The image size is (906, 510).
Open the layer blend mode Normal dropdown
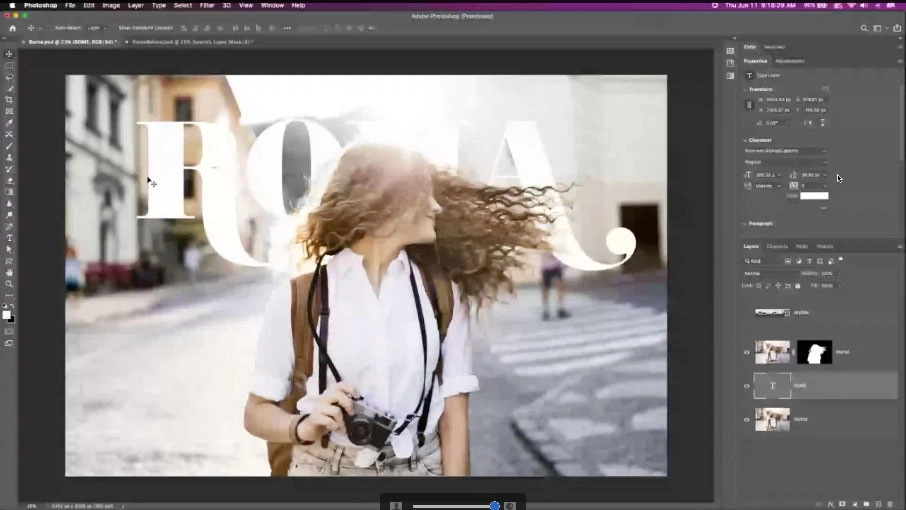tap(768, 273)
